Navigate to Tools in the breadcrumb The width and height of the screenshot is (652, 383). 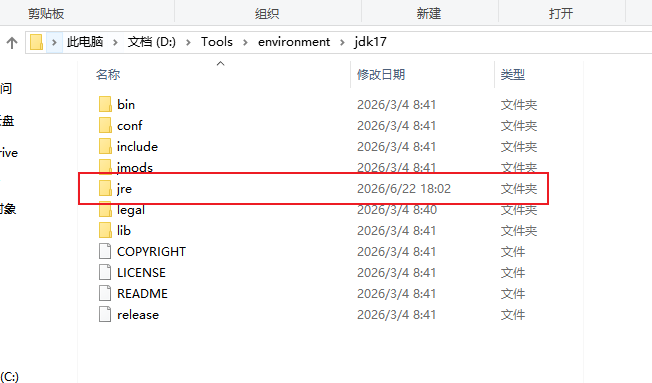(217, 42)
